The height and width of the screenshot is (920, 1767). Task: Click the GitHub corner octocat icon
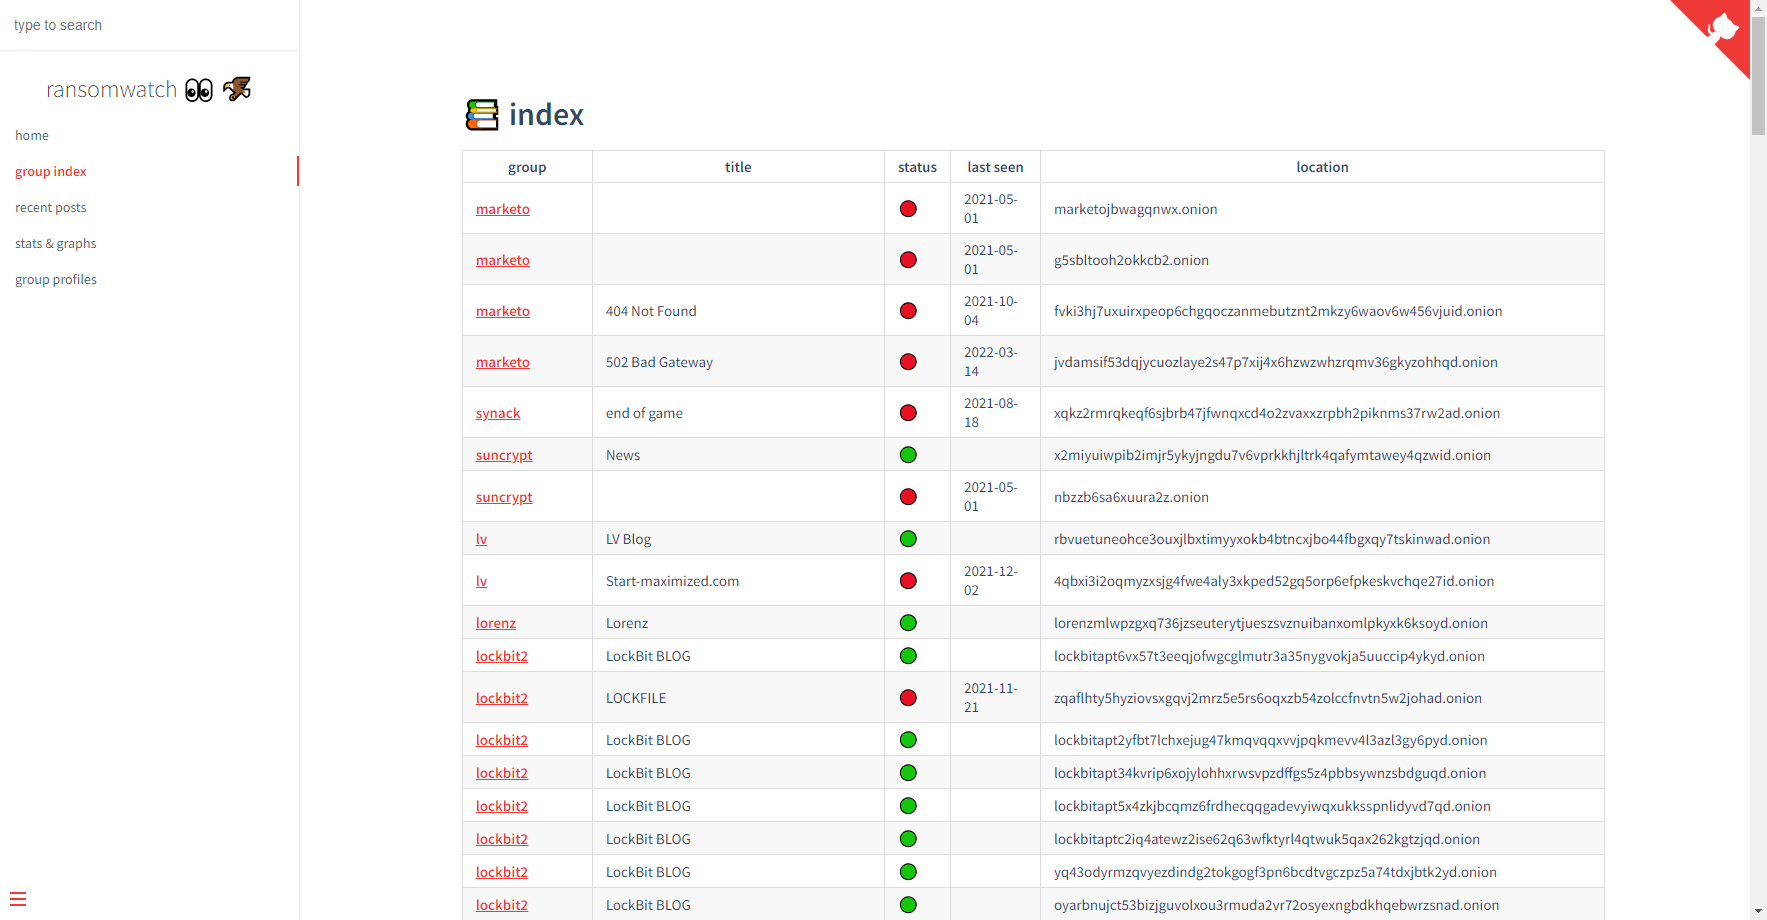1724,28
